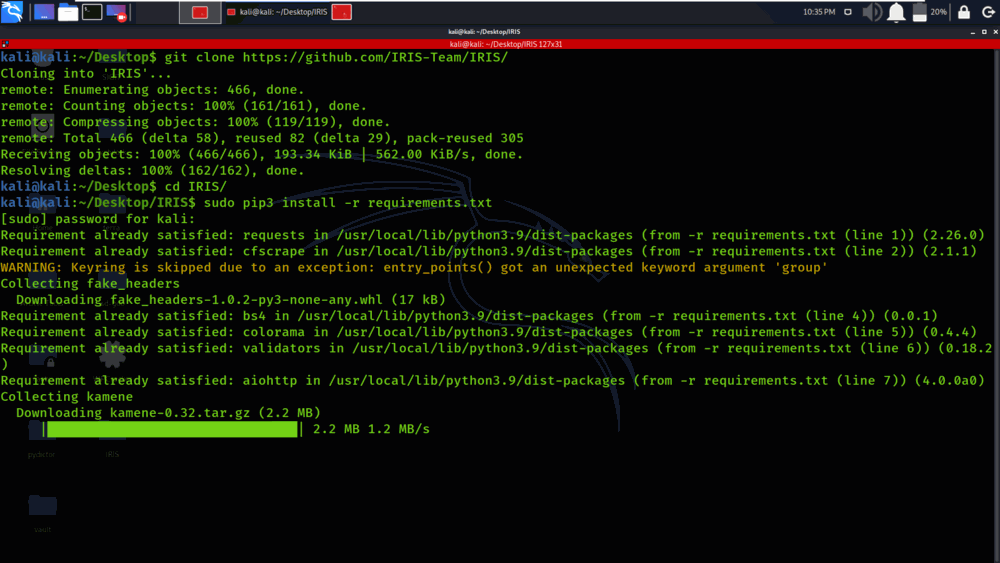Screen dimensions: 1000x563
Task: Click the colorama requirement satisfied line
Action: coord(489,332)
